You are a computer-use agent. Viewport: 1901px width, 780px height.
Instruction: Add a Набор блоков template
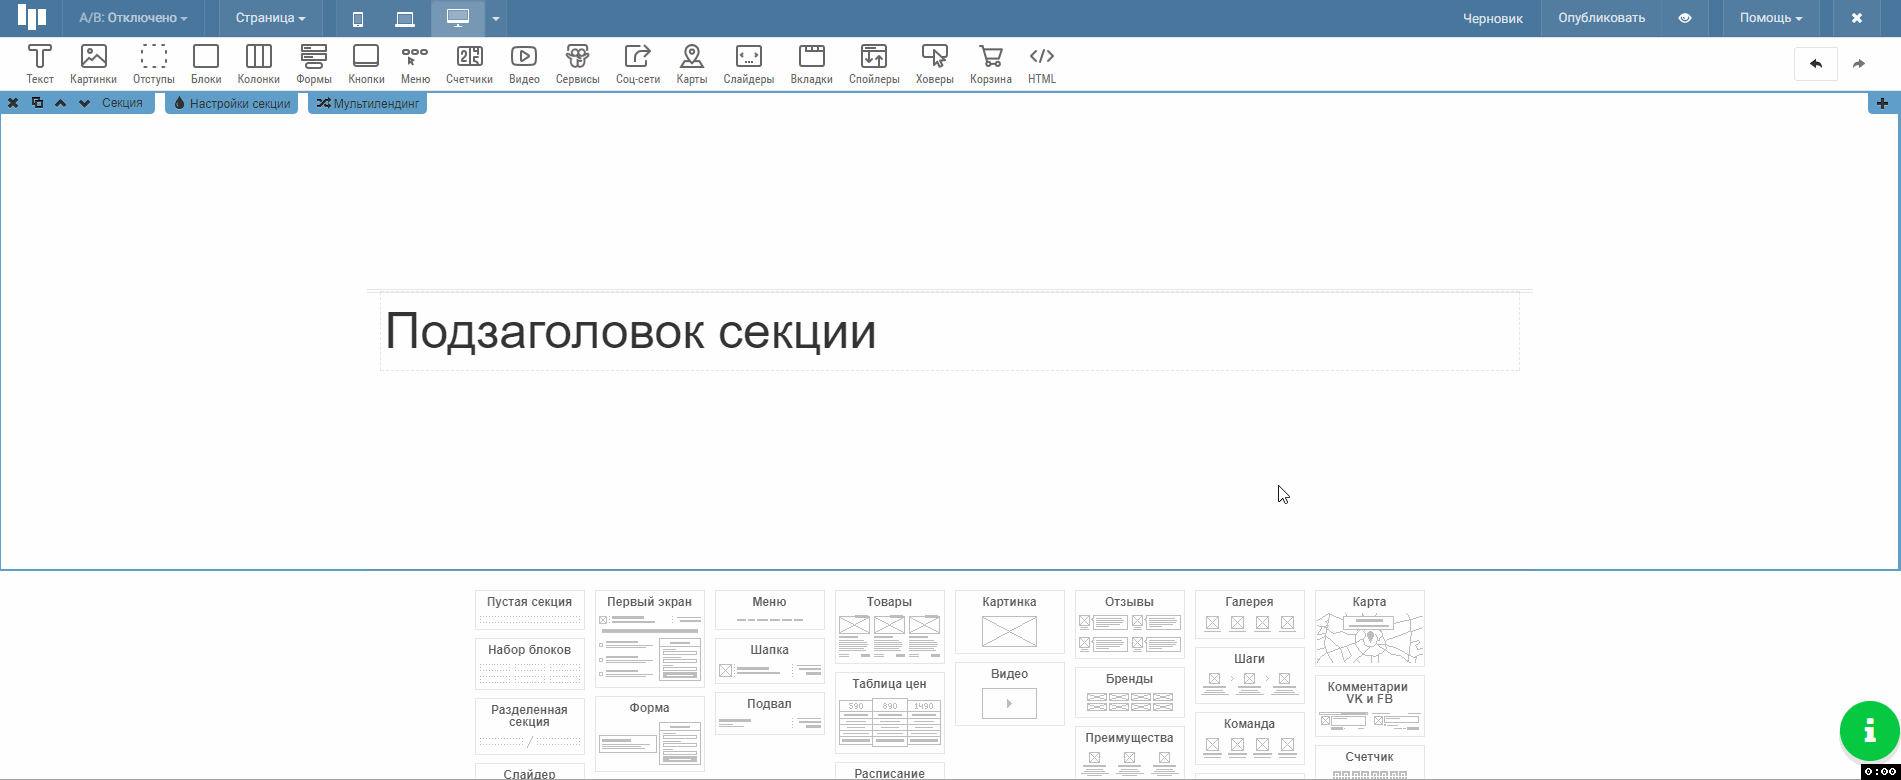529,664
